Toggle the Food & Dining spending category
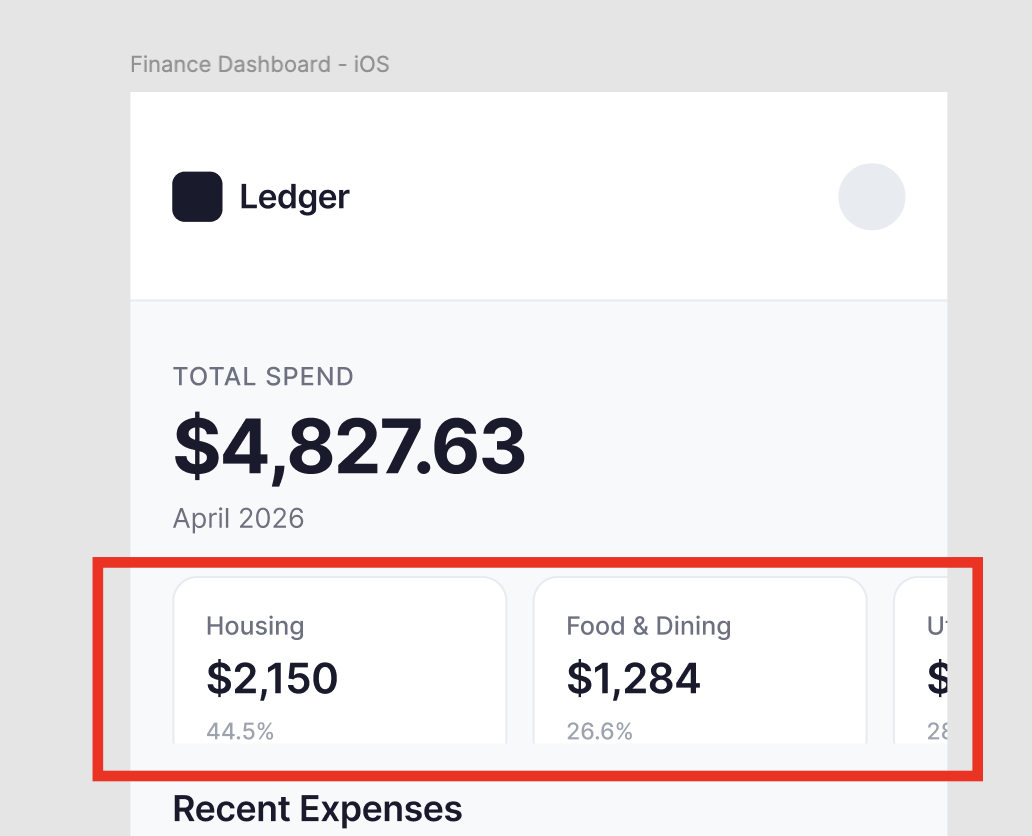1032x836 pixels. (700, 662)
